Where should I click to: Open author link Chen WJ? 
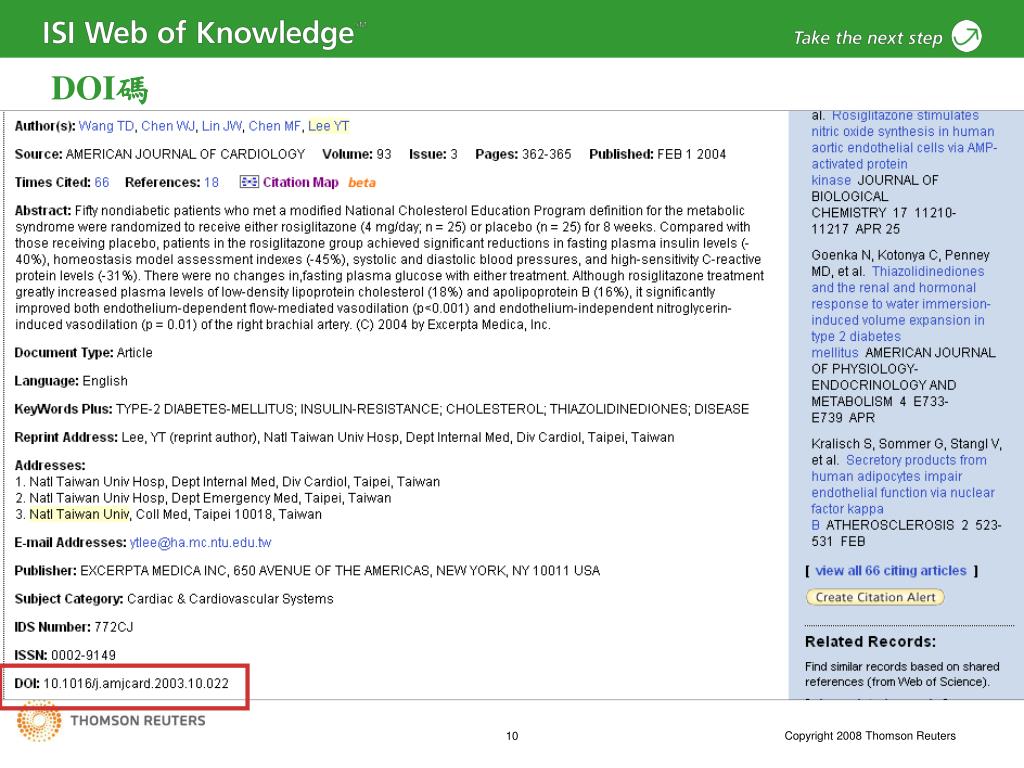[x=168, y=126]
